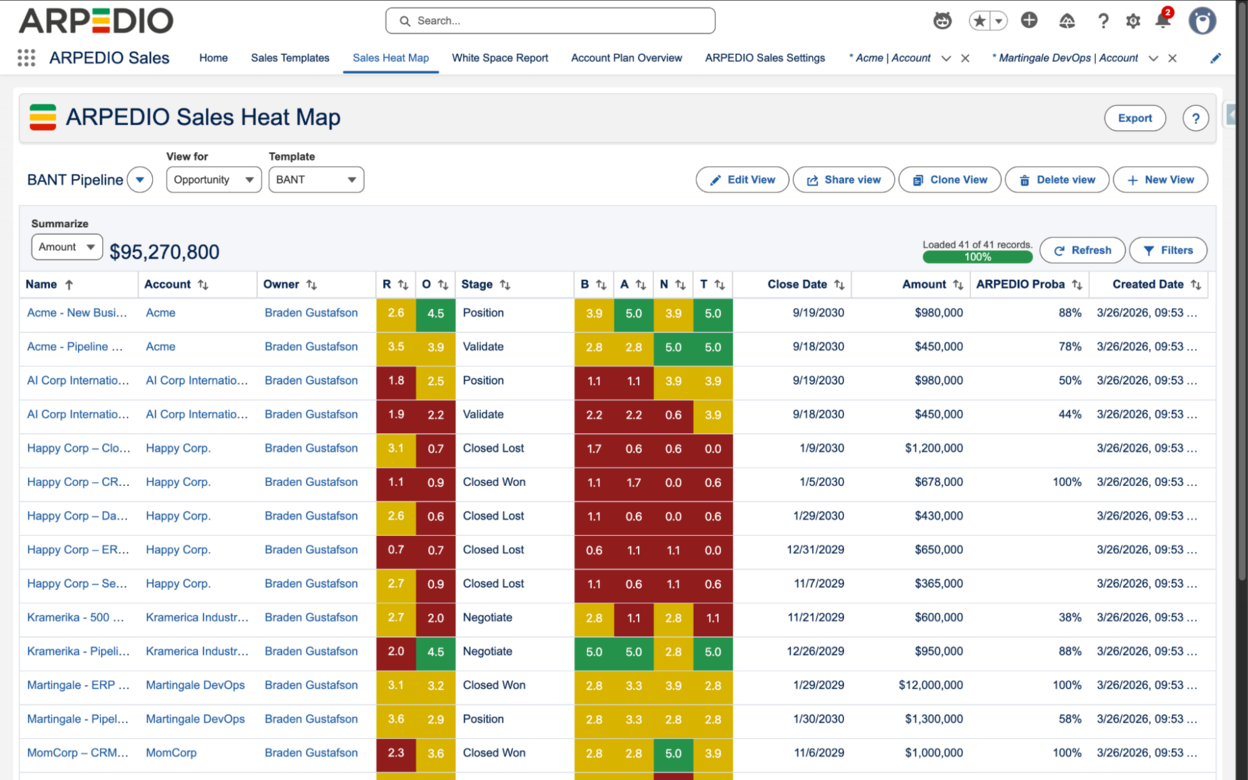
Task: Sort by the R column sort icon
Action: (403, 285)
